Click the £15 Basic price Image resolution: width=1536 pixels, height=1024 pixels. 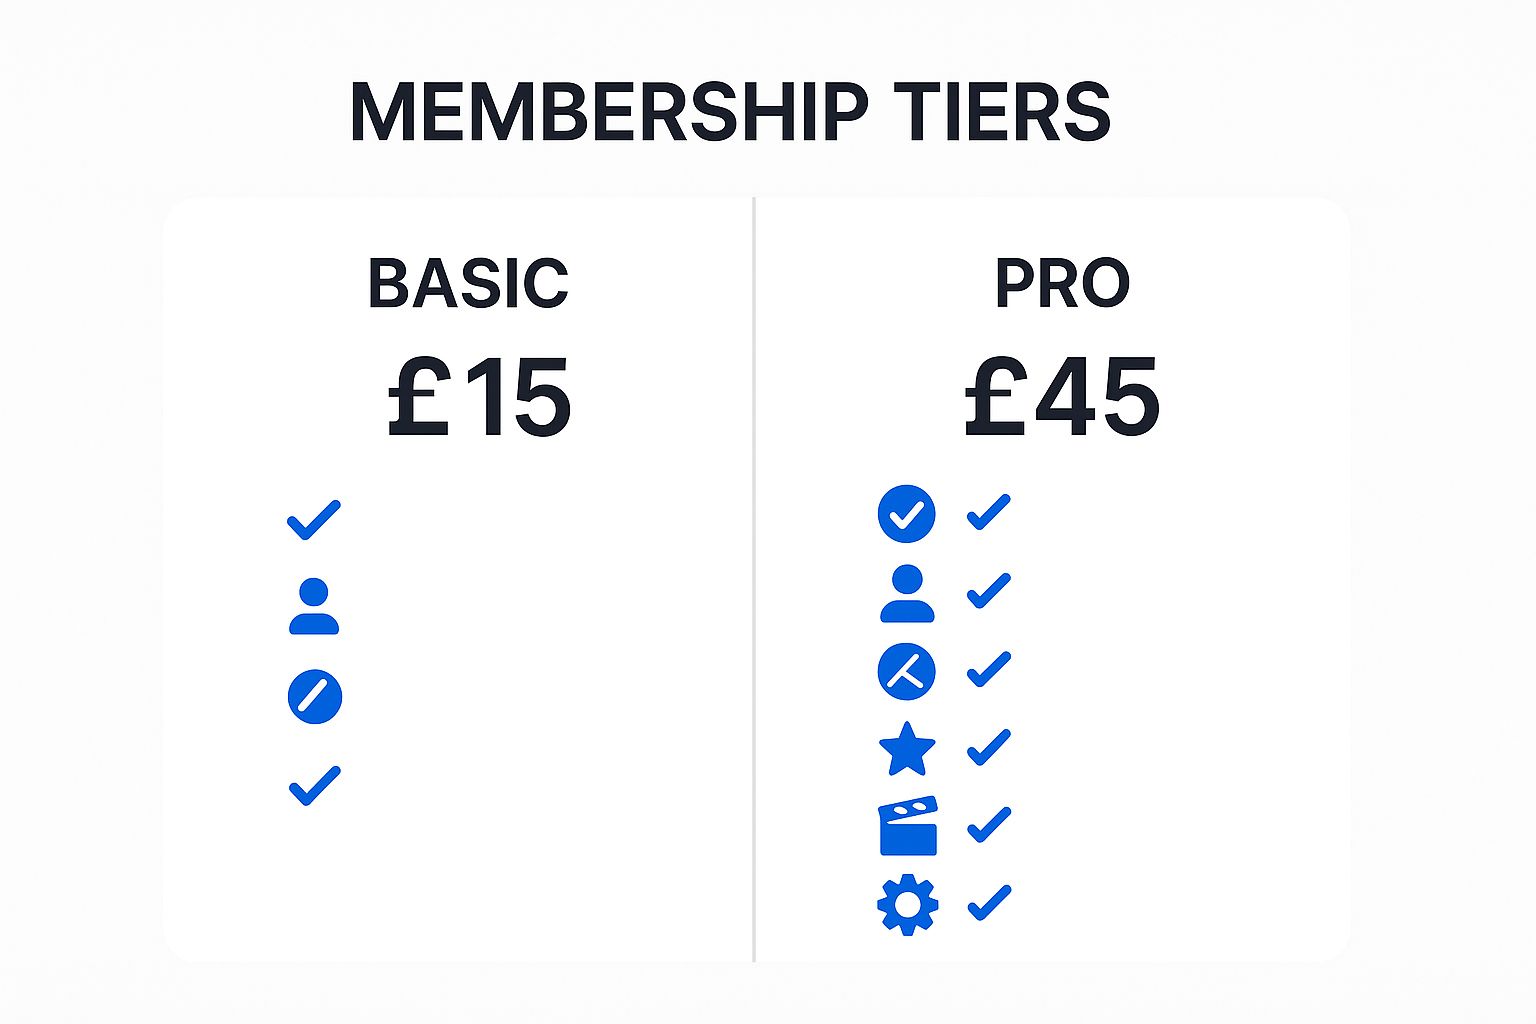479,398
